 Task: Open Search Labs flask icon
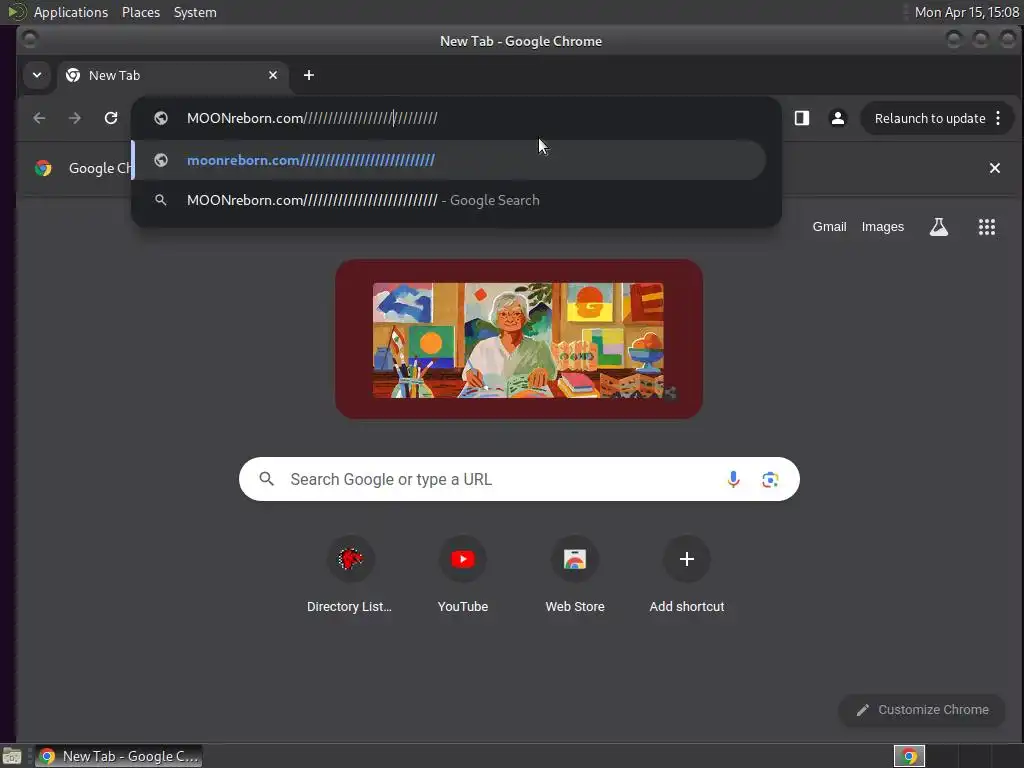coord(938,227)
